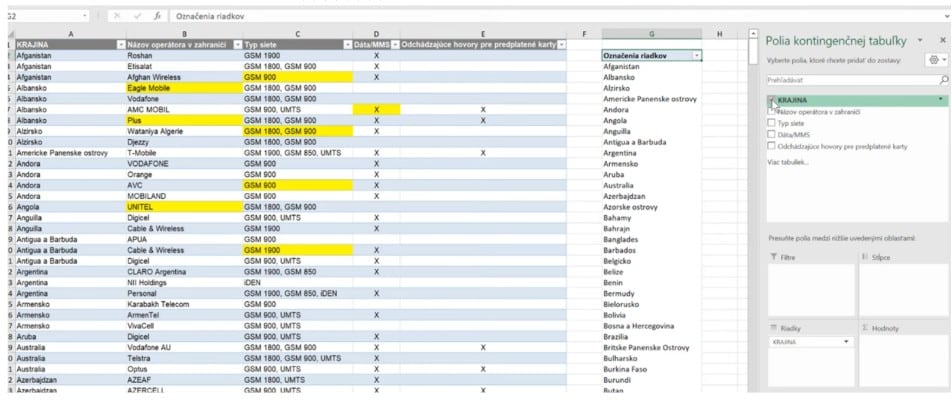Select column A header

pos(71,34)
